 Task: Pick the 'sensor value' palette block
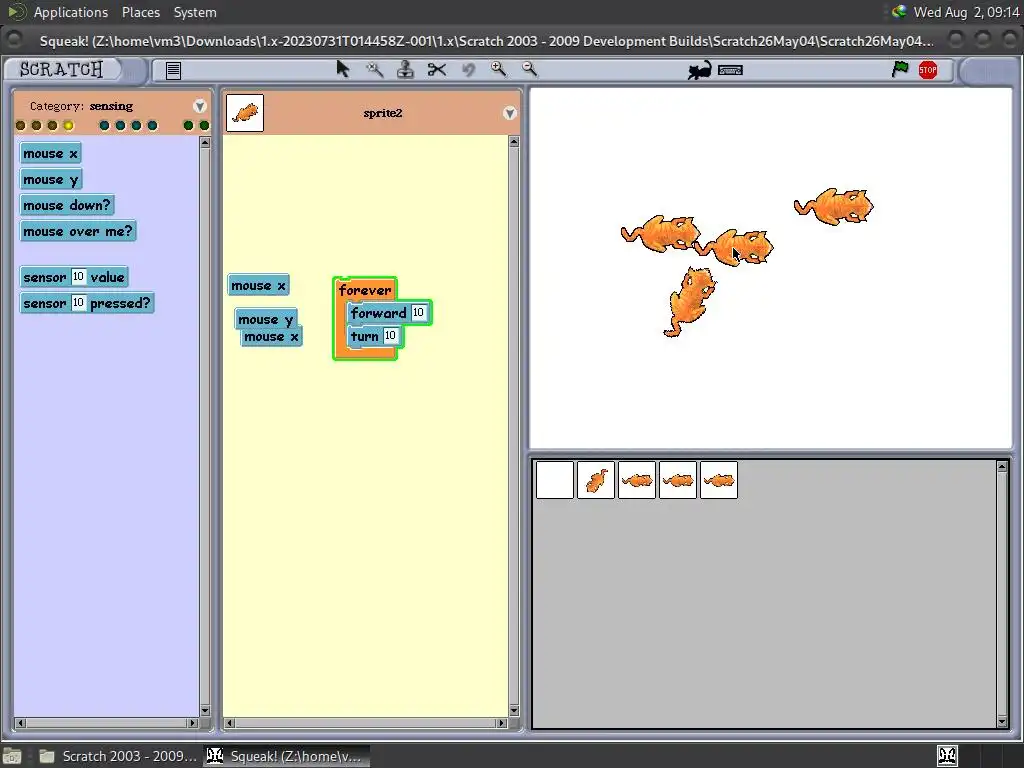[74, 277]
